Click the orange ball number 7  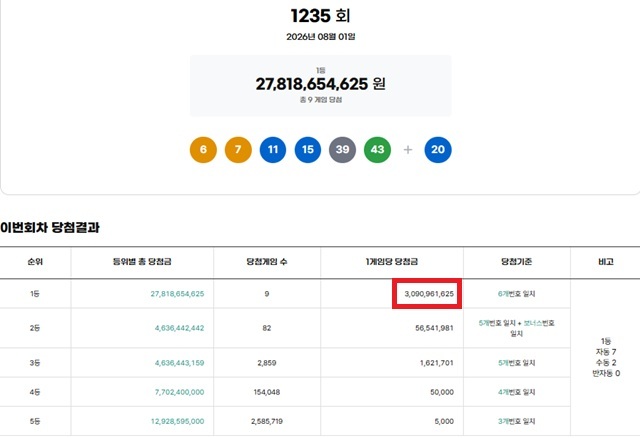(238, 149)
